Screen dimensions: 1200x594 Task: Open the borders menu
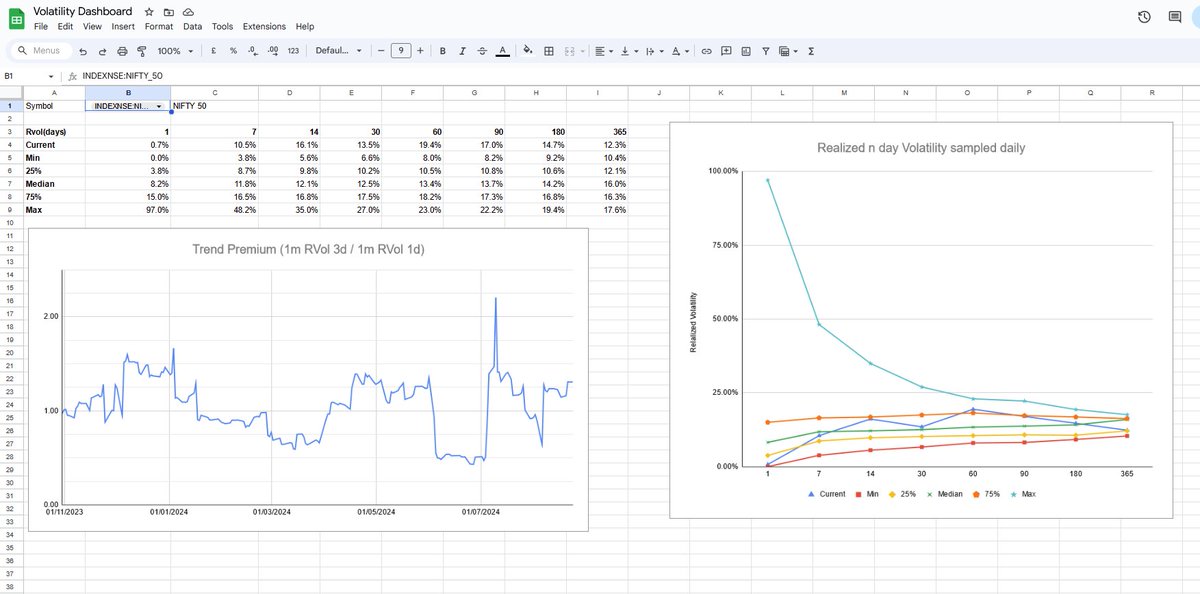pyautogui.click(x=549, y=51)
